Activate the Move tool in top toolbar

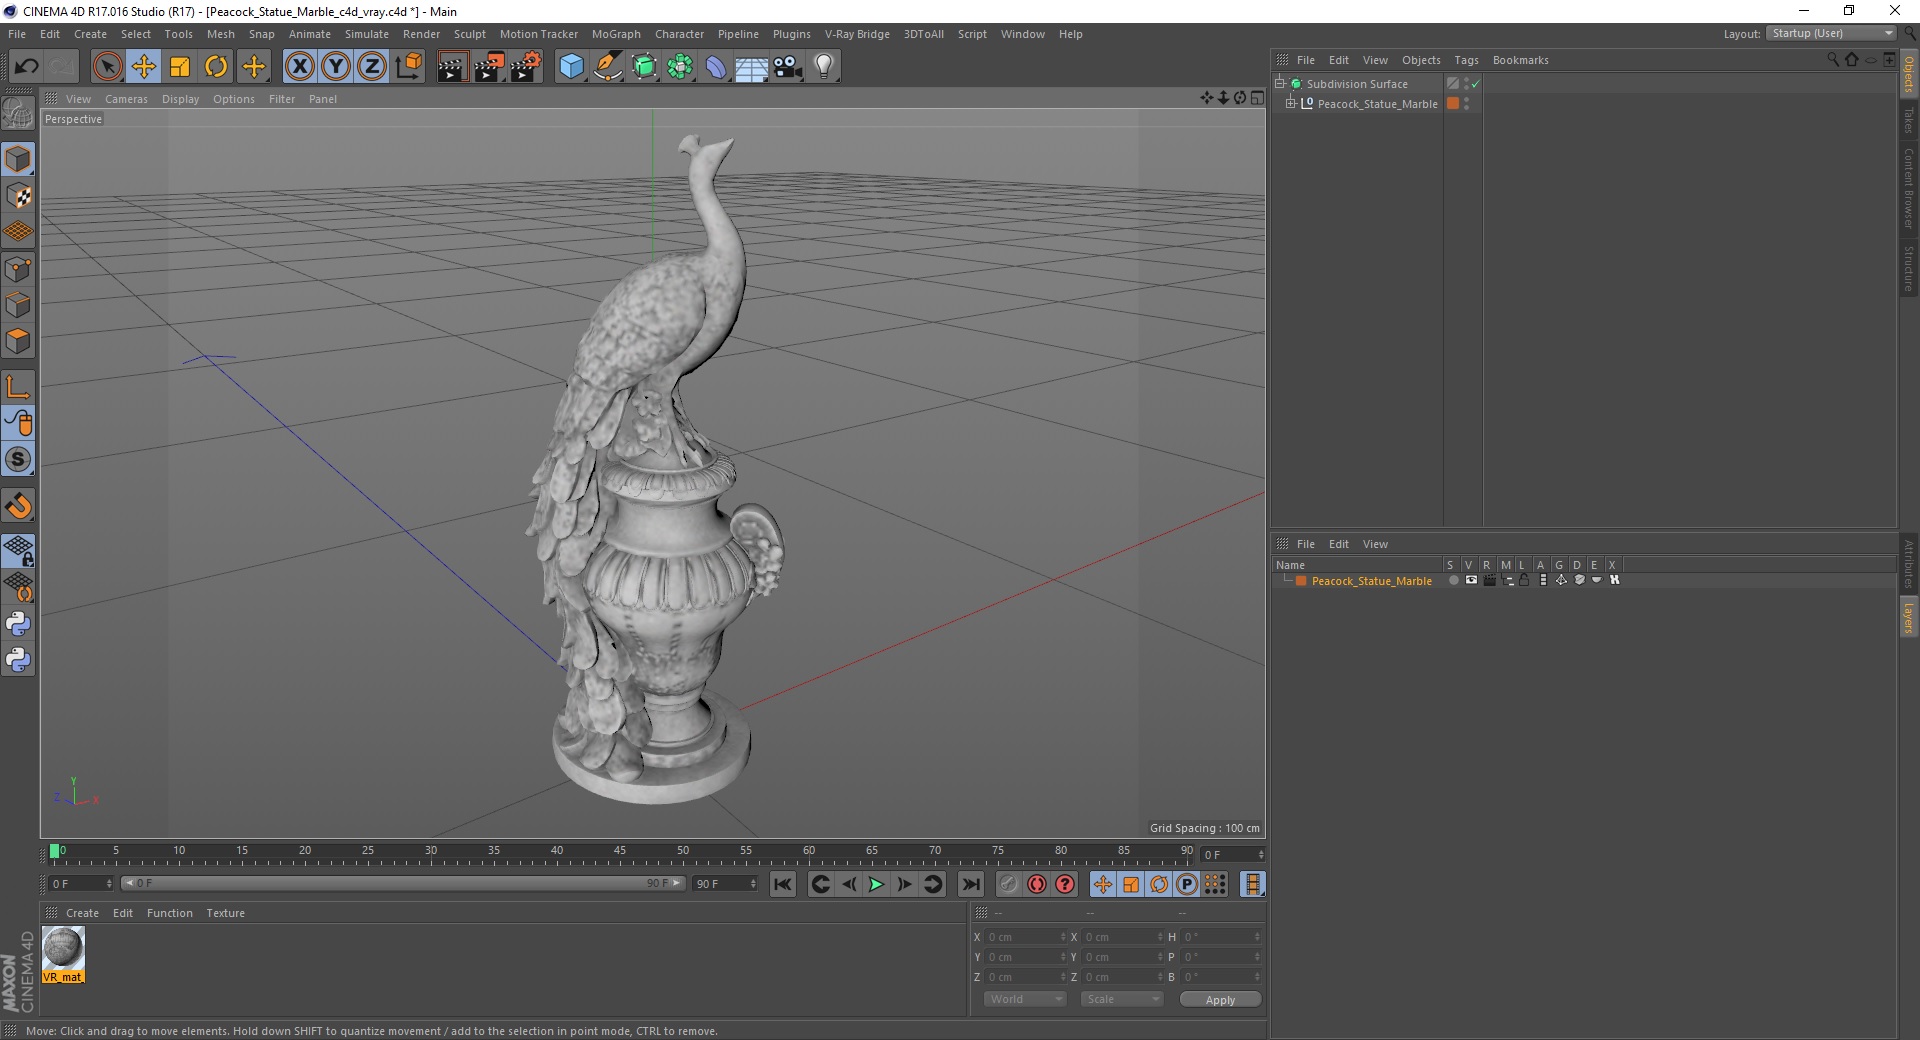point(144,67)
